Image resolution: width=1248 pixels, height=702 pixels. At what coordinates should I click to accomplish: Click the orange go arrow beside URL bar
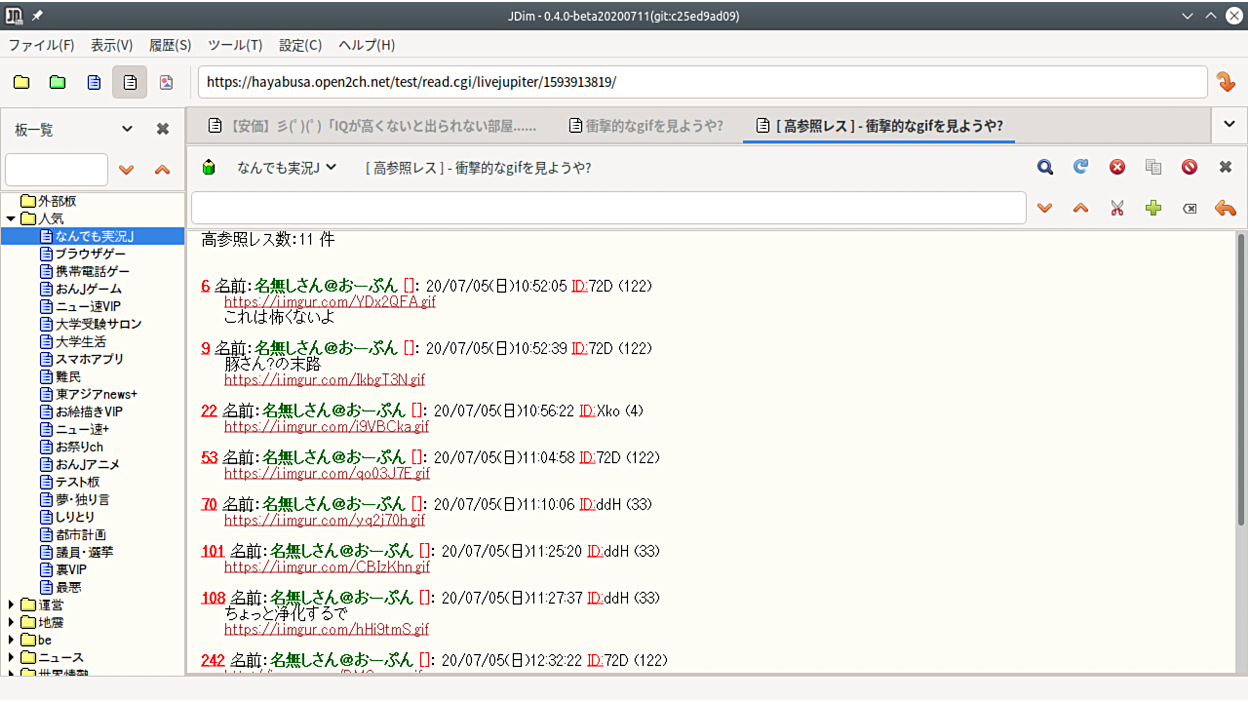1226,82
